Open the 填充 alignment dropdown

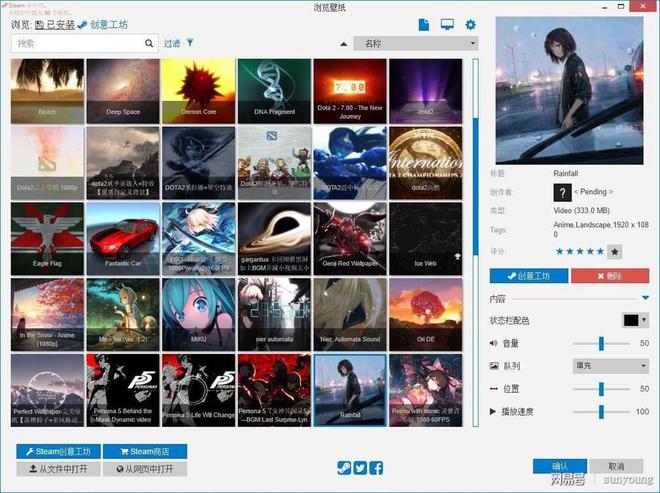611,365
